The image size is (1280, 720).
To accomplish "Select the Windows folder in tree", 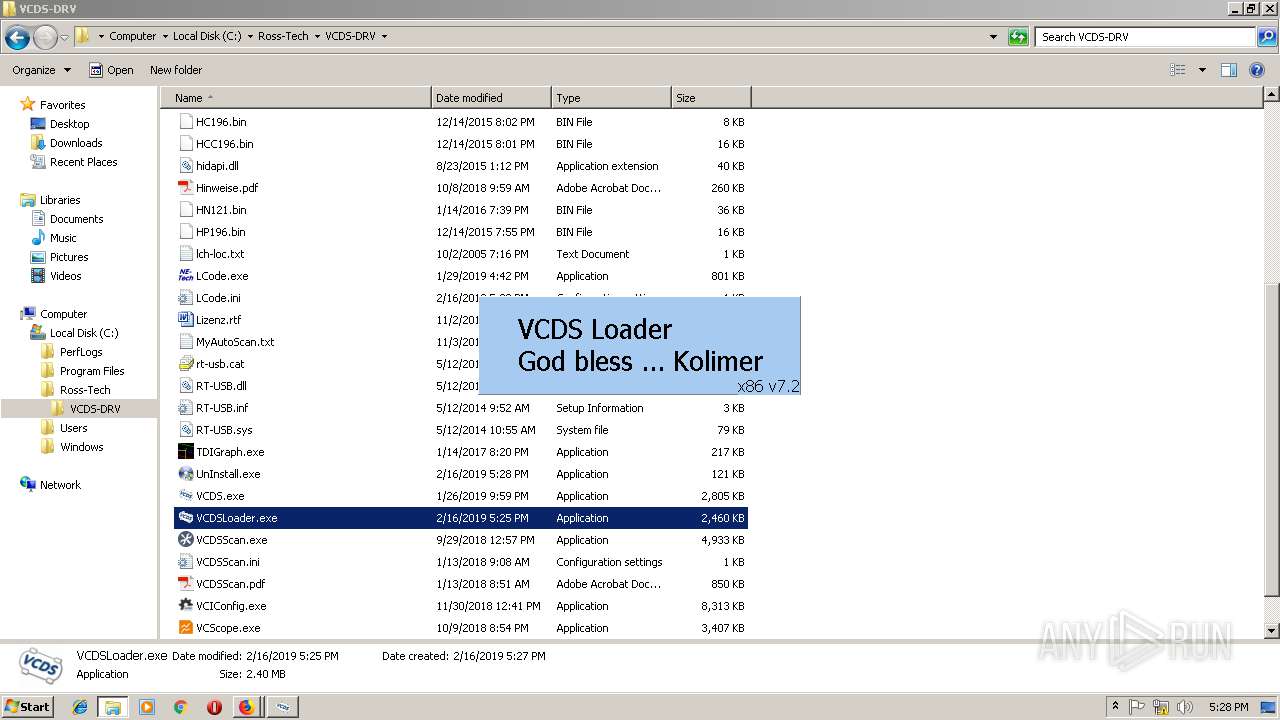I will click(x=81, y=447).
